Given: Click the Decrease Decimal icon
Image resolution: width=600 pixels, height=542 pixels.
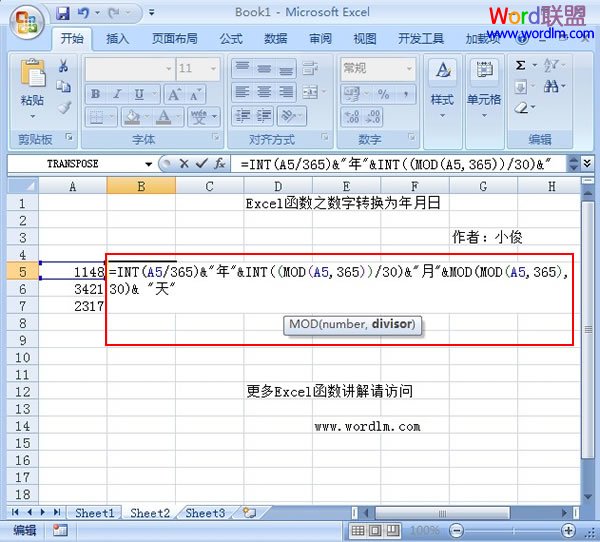Looking at the screenshot, I should click(x=373, y=117).
